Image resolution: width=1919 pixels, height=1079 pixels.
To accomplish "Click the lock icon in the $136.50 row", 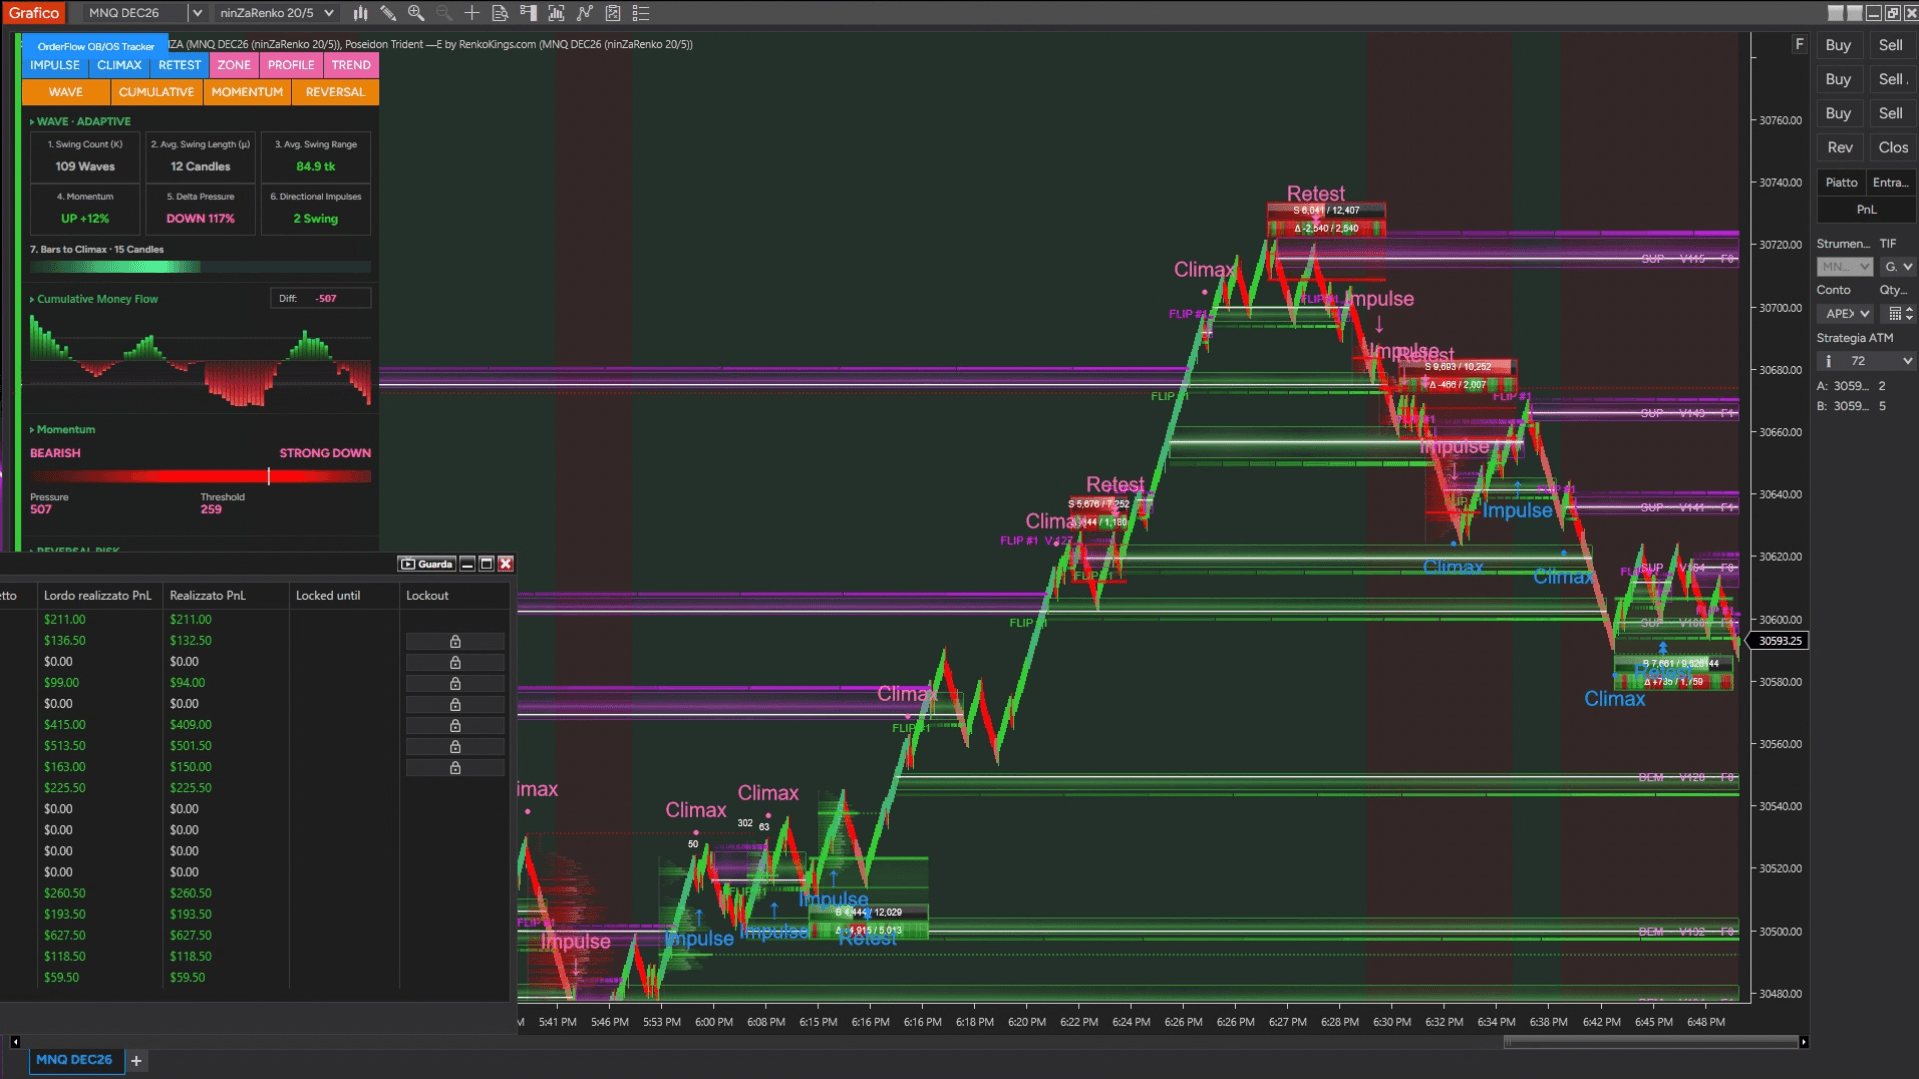I will (455, 641).
